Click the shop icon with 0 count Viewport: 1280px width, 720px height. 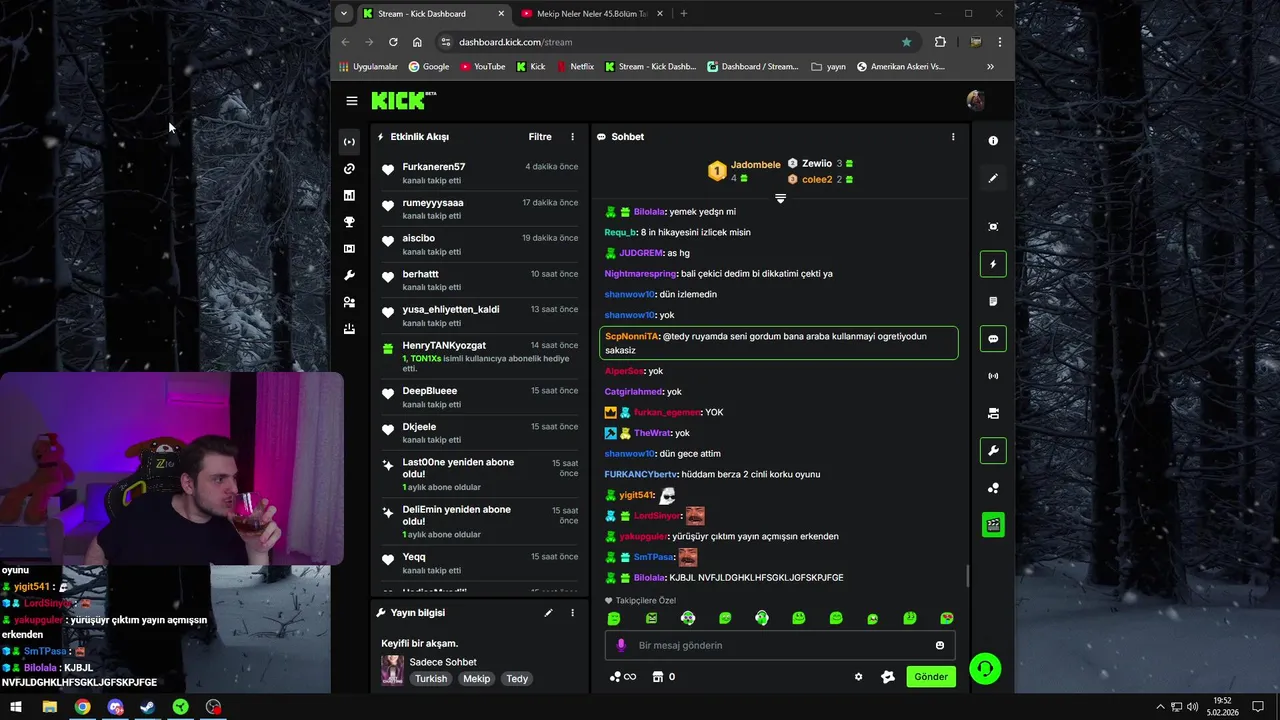(664, 677)
